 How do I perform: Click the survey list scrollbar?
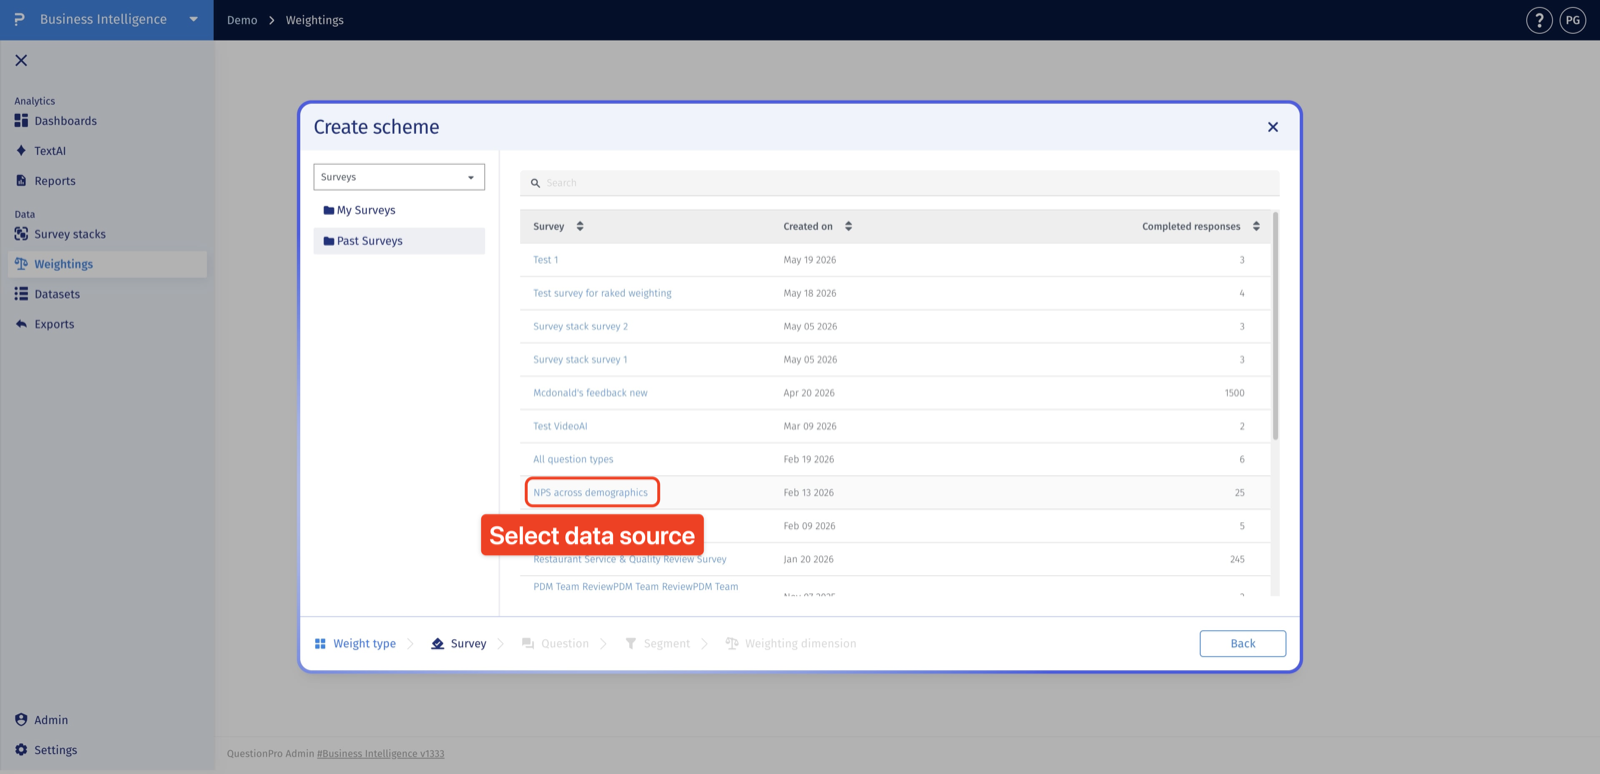tap(1275, 325)
